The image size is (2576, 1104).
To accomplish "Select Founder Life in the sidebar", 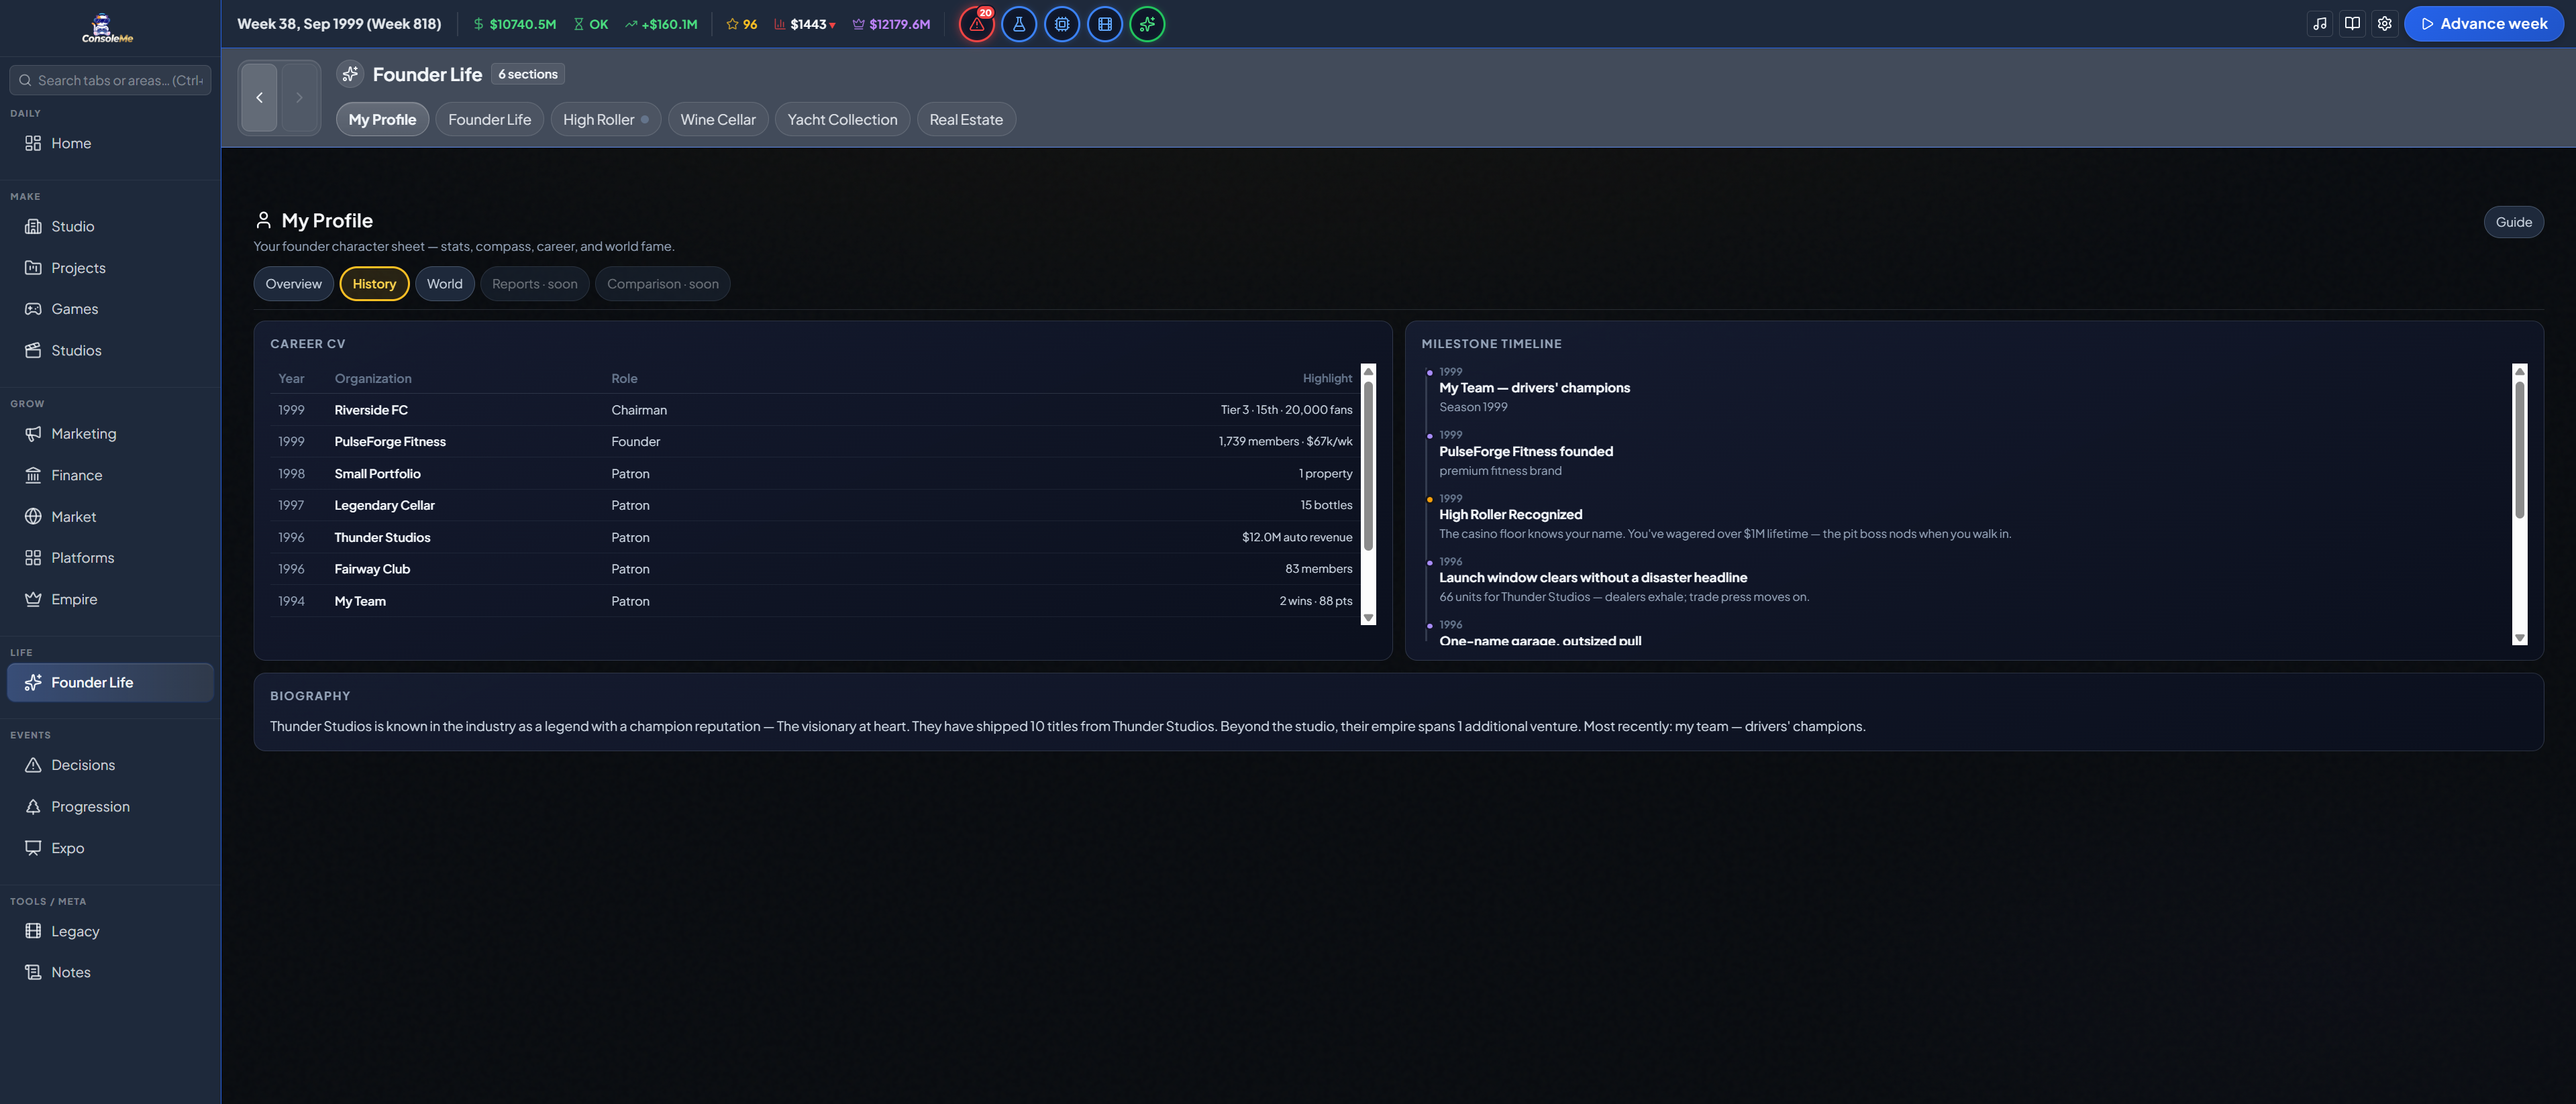I will click(x=110, y=682).
